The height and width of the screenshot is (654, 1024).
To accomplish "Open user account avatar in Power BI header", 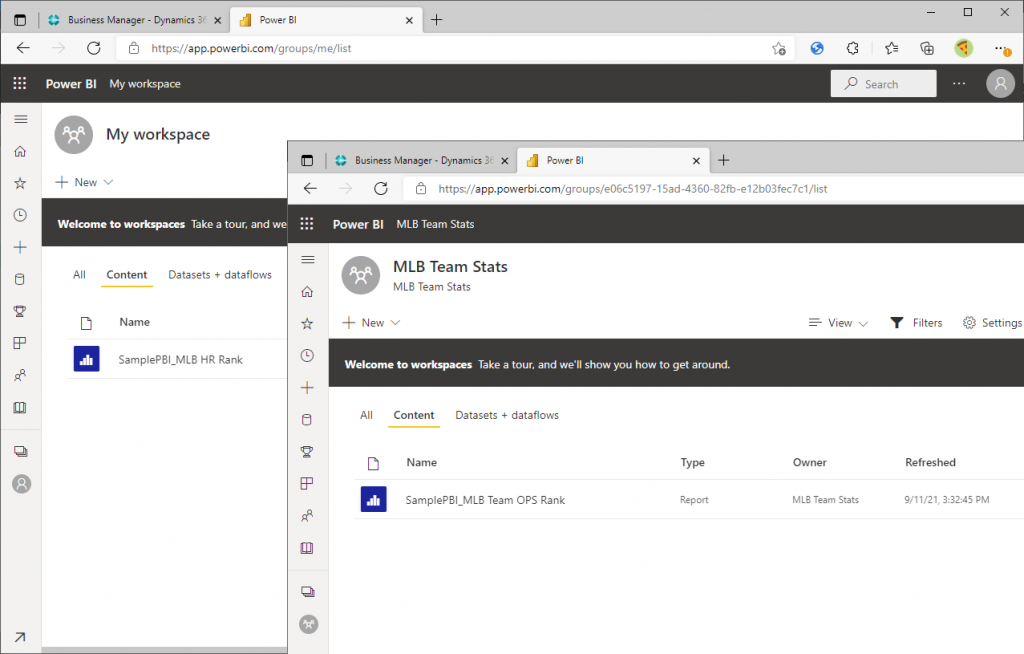I will (1000, 84).
